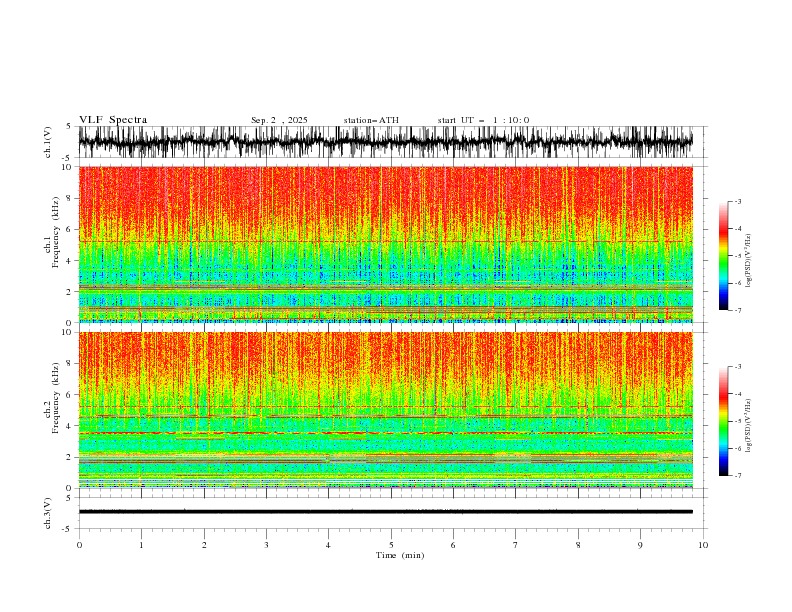The image size is (792, 612).
Task: Click the time axis end label "10"
Action: [x=703, y=545]
